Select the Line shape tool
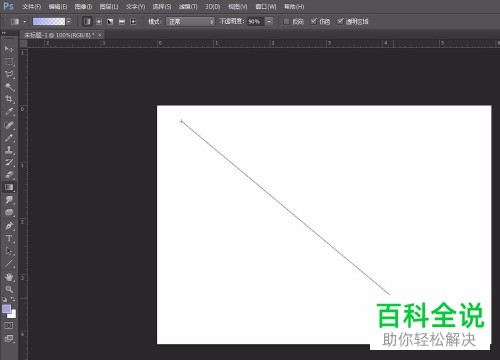 tap(9, 264)
